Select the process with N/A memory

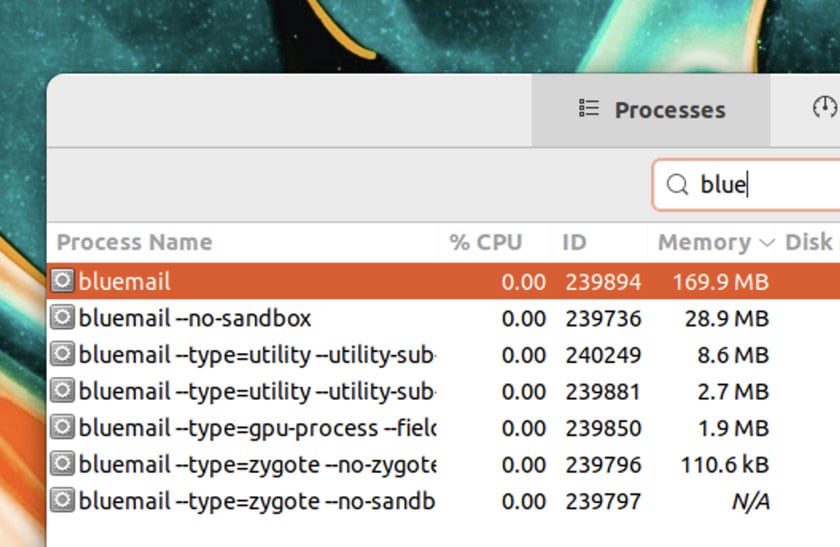coord(444,501)
